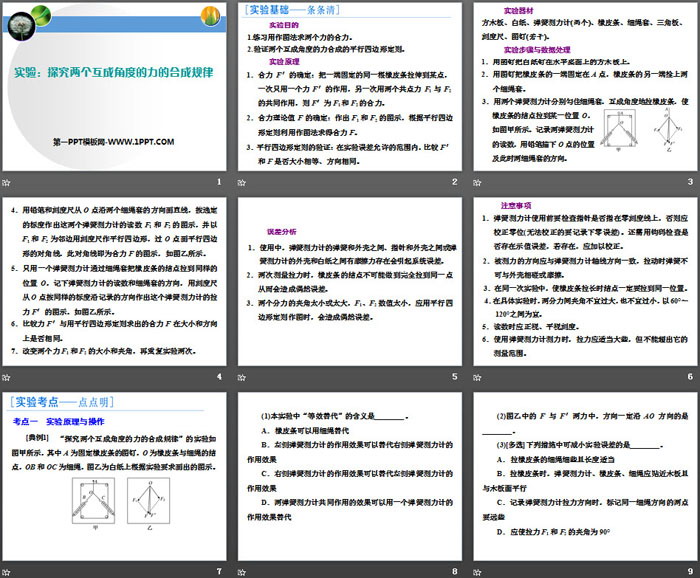Click the animation star icon under slide 8

(241, 571)
